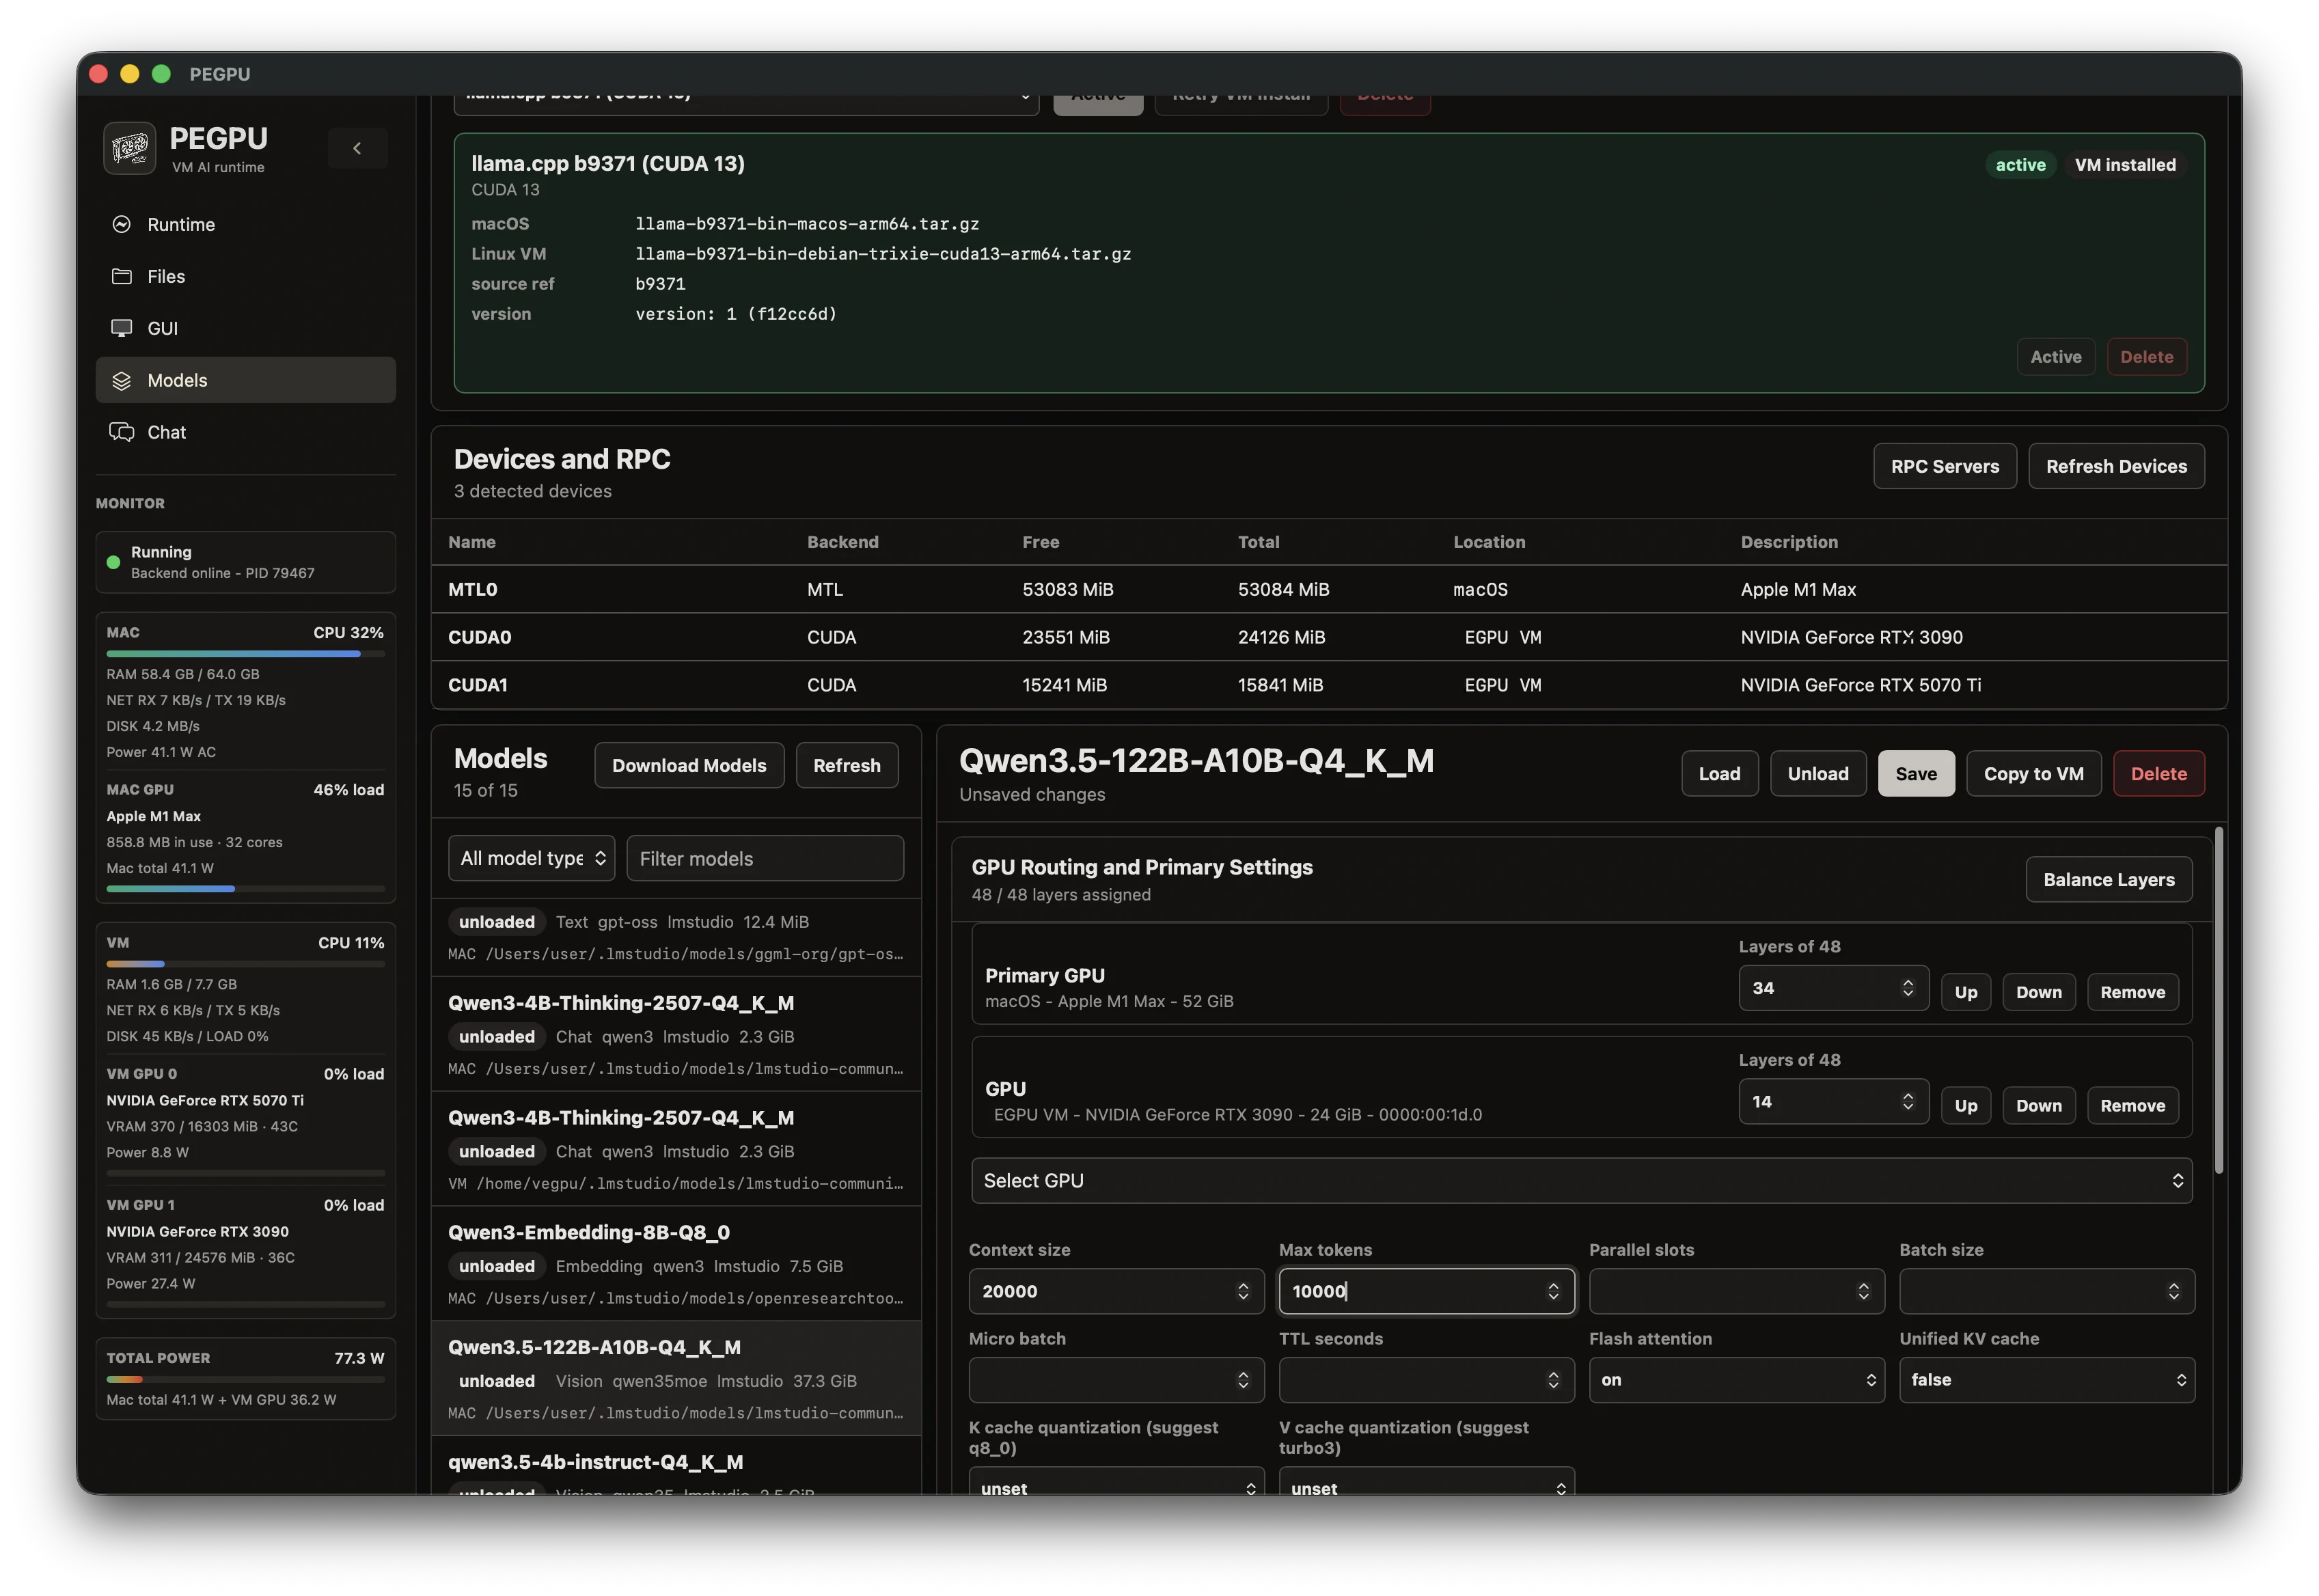Click the Micro batch stepper arrows
2319x1596 pixels.
click(1242, 1380)
